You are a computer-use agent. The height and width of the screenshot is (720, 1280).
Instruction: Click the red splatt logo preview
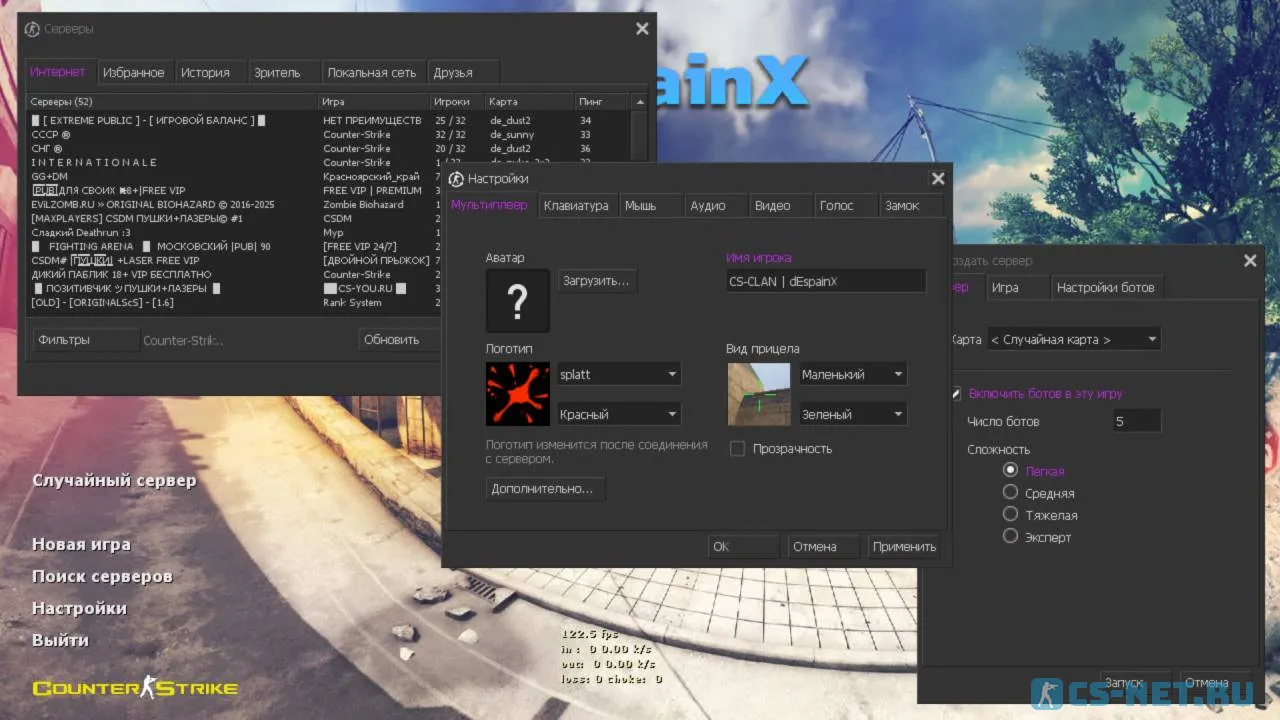coord(518,394)
